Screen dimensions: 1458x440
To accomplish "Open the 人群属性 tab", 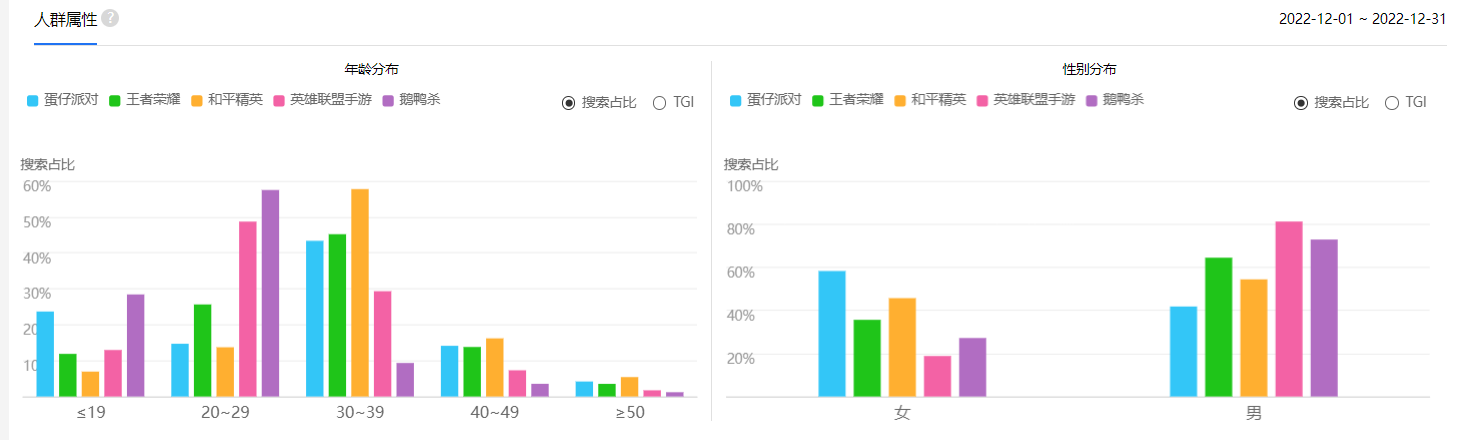I will 65,19.
